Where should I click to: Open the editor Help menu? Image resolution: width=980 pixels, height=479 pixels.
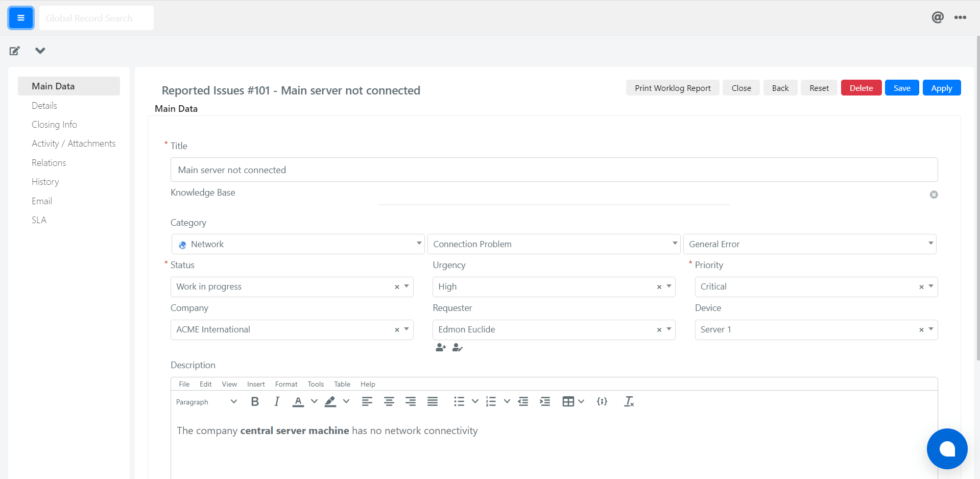(x=368, y=384)
